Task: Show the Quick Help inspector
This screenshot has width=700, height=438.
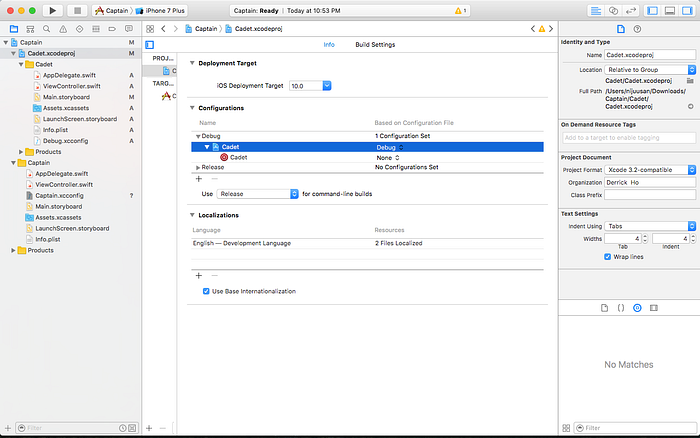Action: tap(637, 29)
